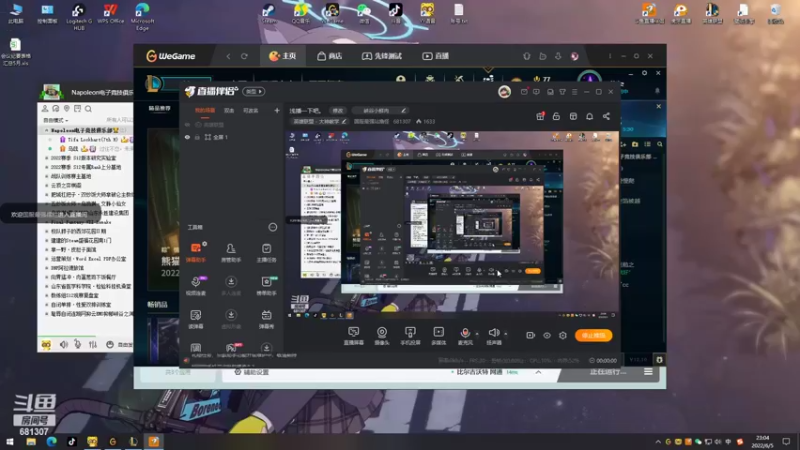
Task: Open the 视频连麦 tool
Action: (196, 286)
